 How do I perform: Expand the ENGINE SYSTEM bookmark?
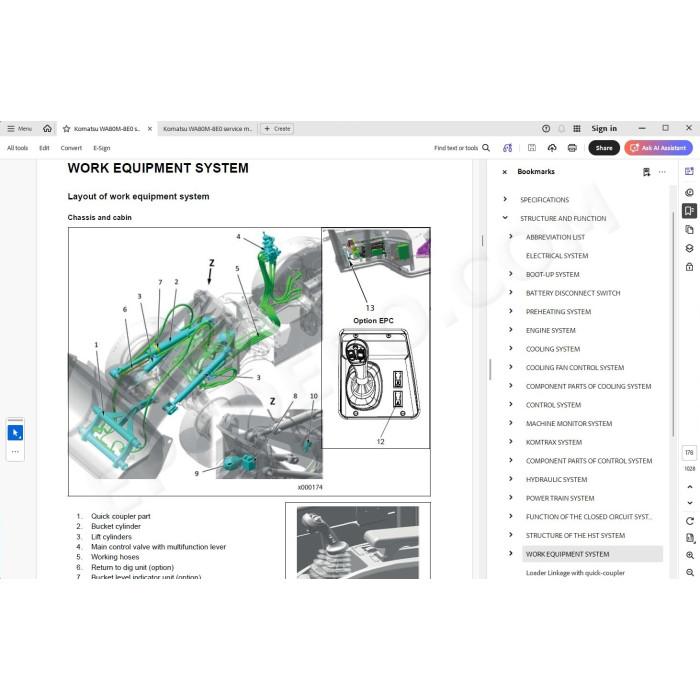(511, 329)
